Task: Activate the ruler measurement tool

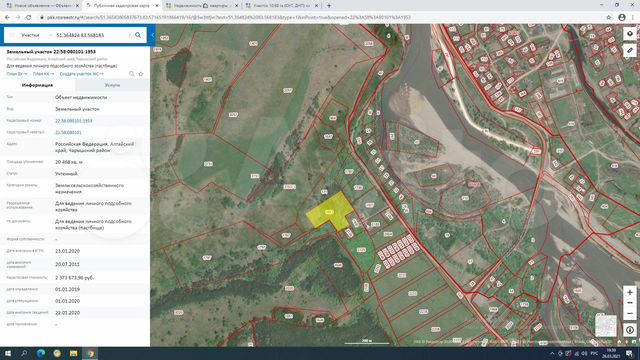Action: (x=630, y=51)
